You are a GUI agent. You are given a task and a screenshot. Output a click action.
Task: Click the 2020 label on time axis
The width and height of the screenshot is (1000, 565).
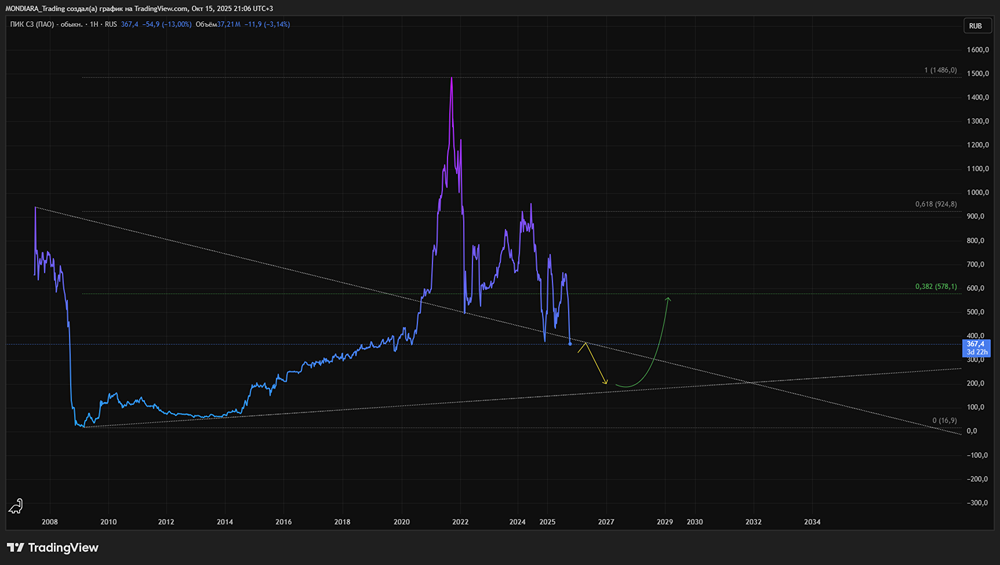point(402,522)
